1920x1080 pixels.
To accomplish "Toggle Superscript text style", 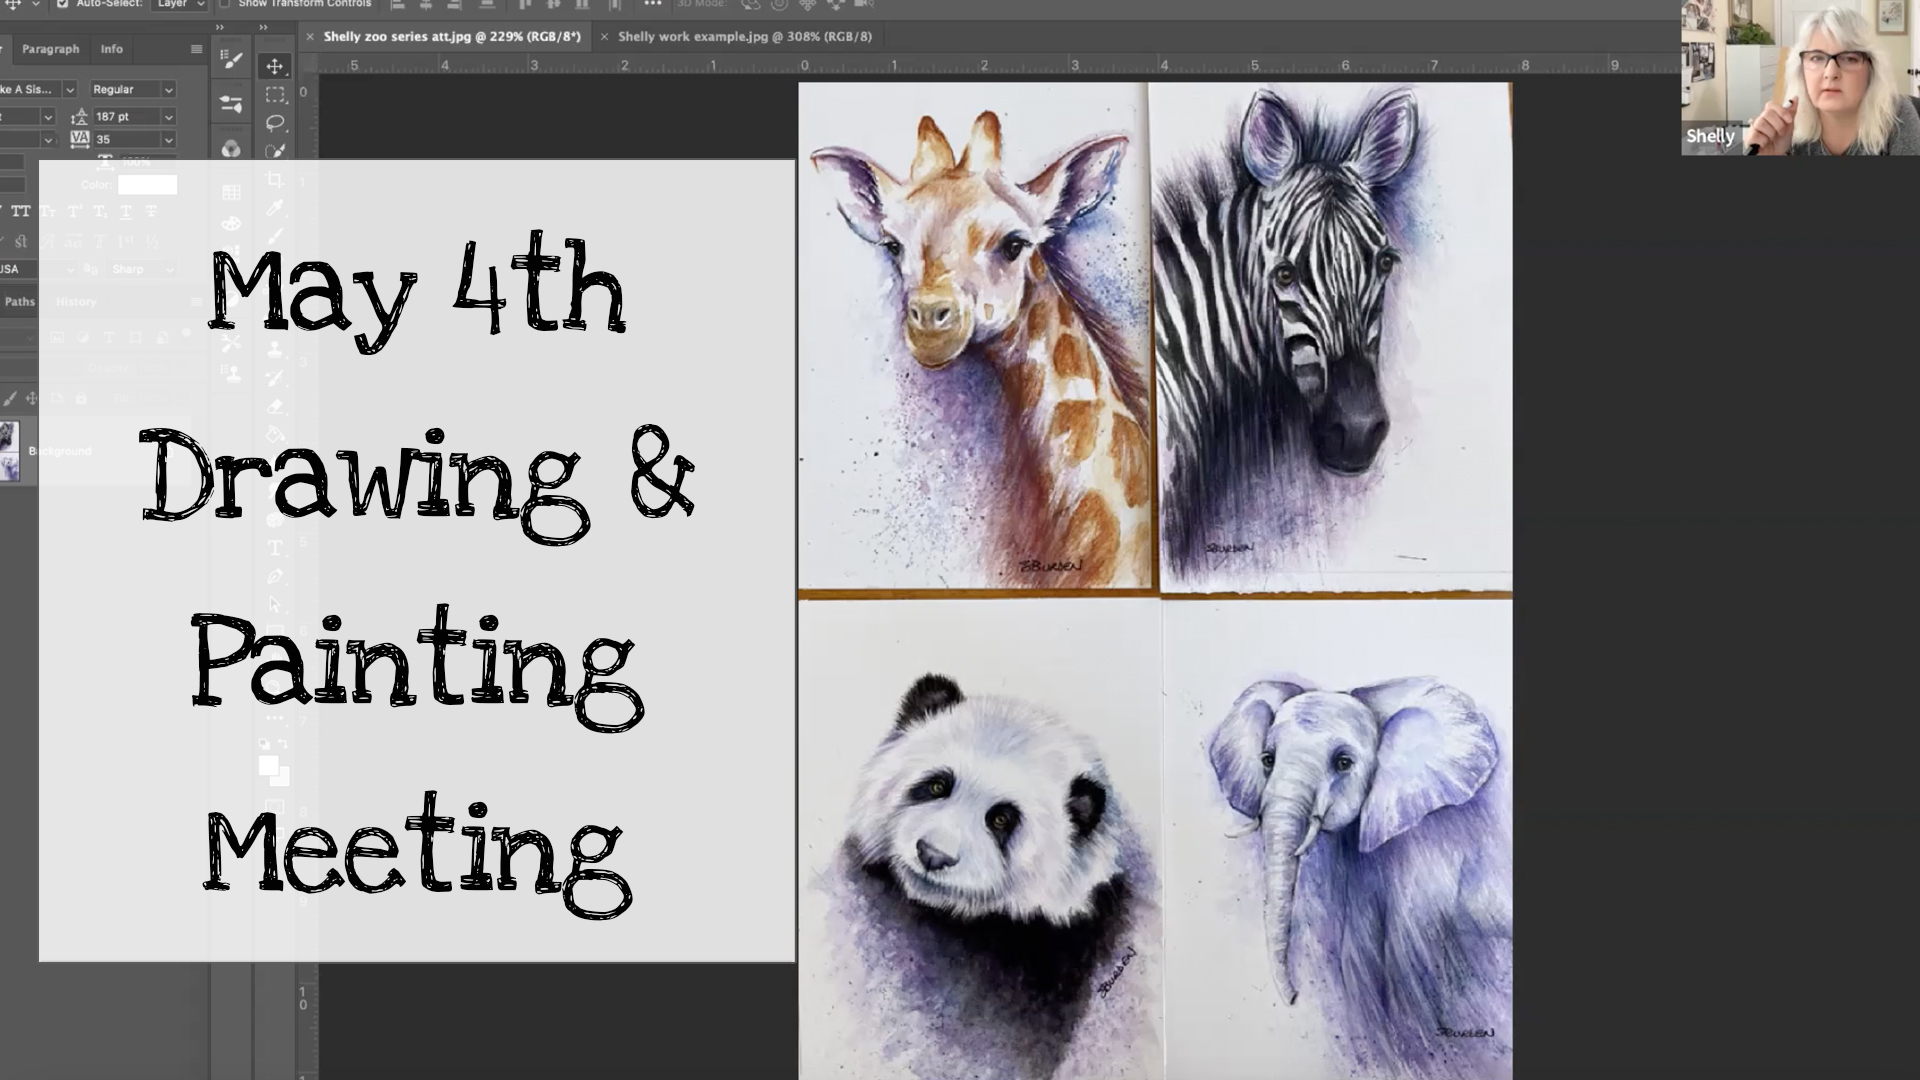I will point(74,212).
